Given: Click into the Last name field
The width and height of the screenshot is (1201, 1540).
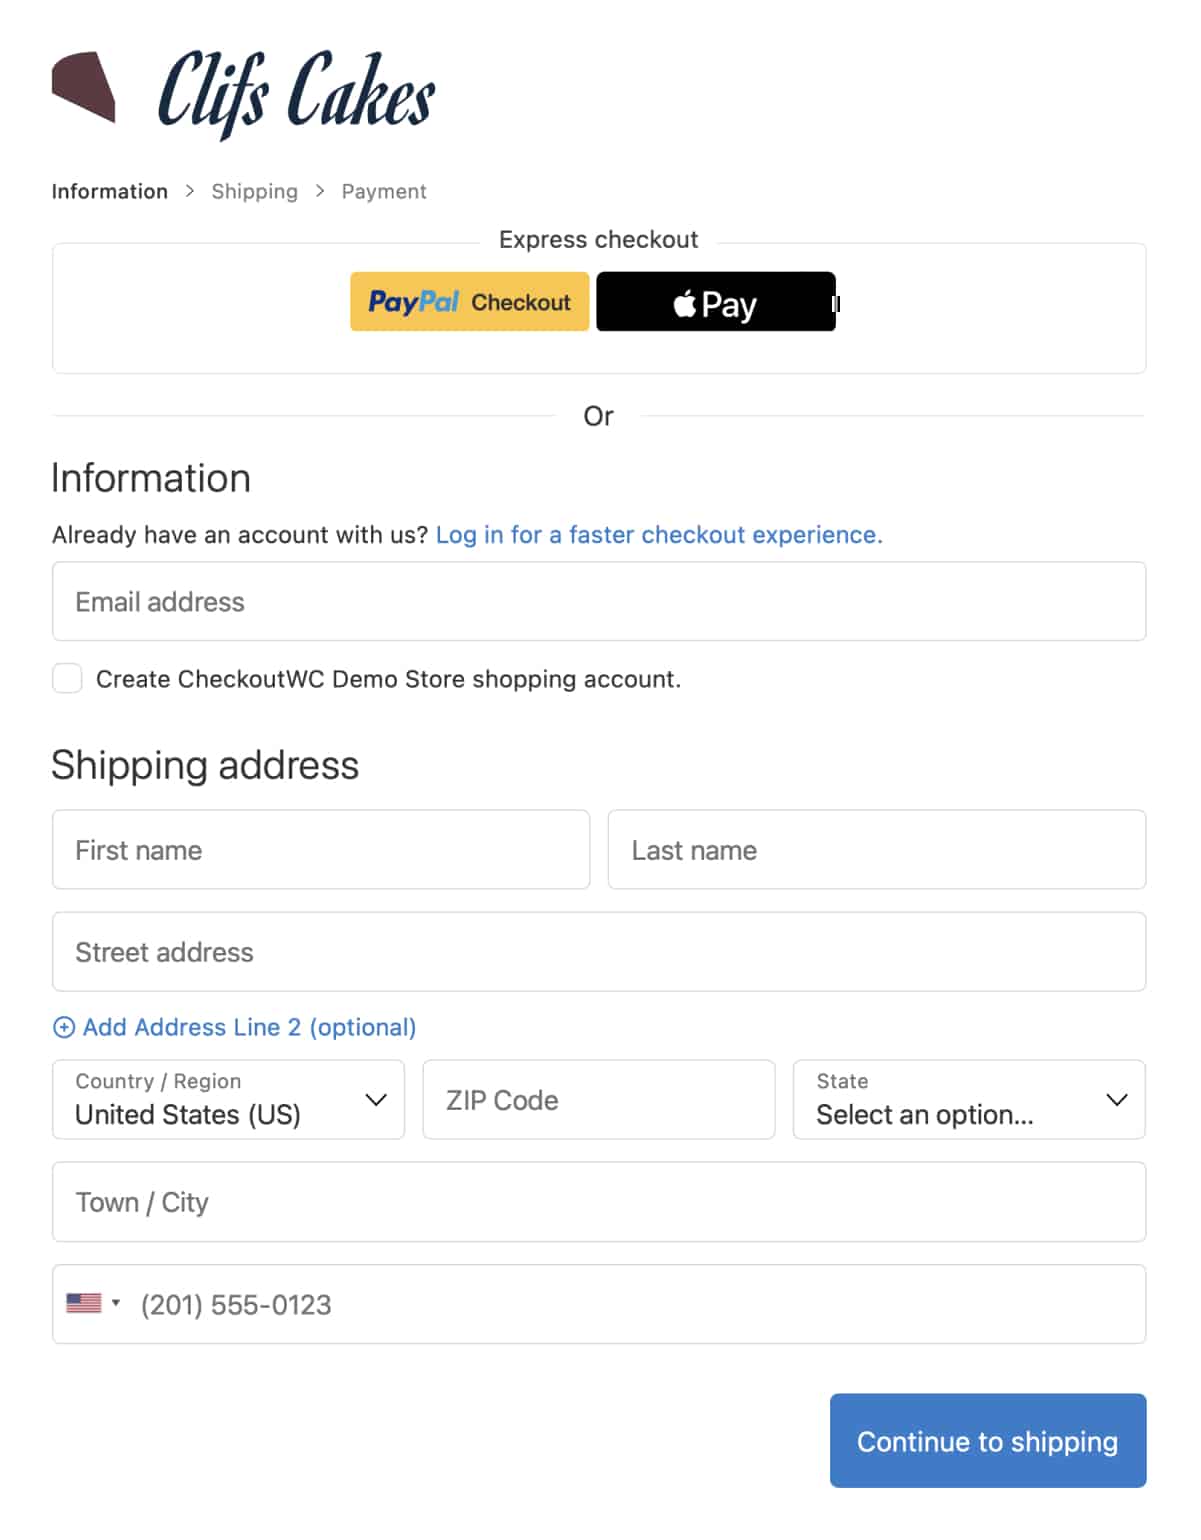Looking at the screenshot, I should coord(876,850).
